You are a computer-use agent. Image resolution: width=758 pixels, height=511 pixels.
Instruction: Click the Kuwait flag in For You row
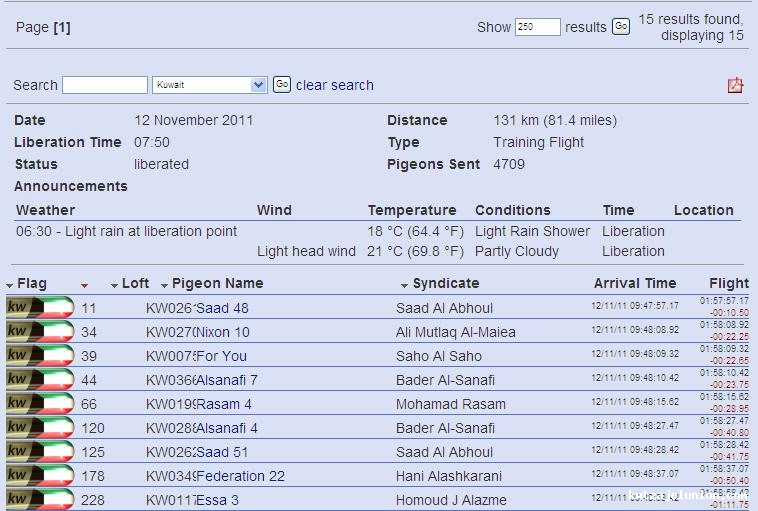pos(40,355)
